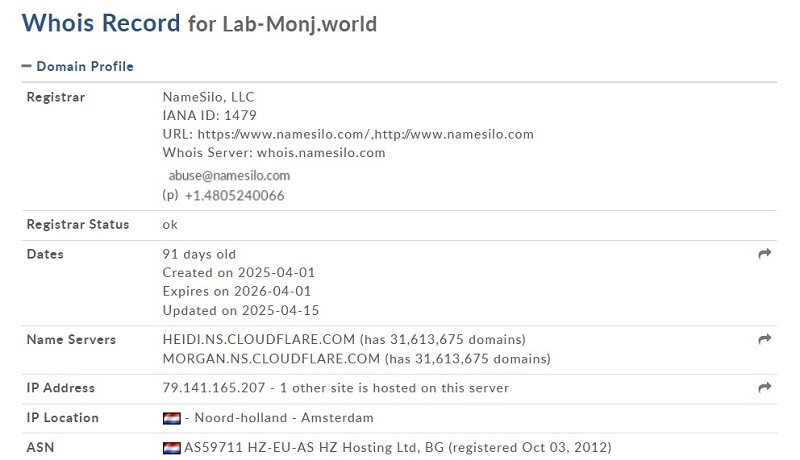Click the minus icon before Domain Profile
This screenshot has width=800, height=460.
pos(27,66)
